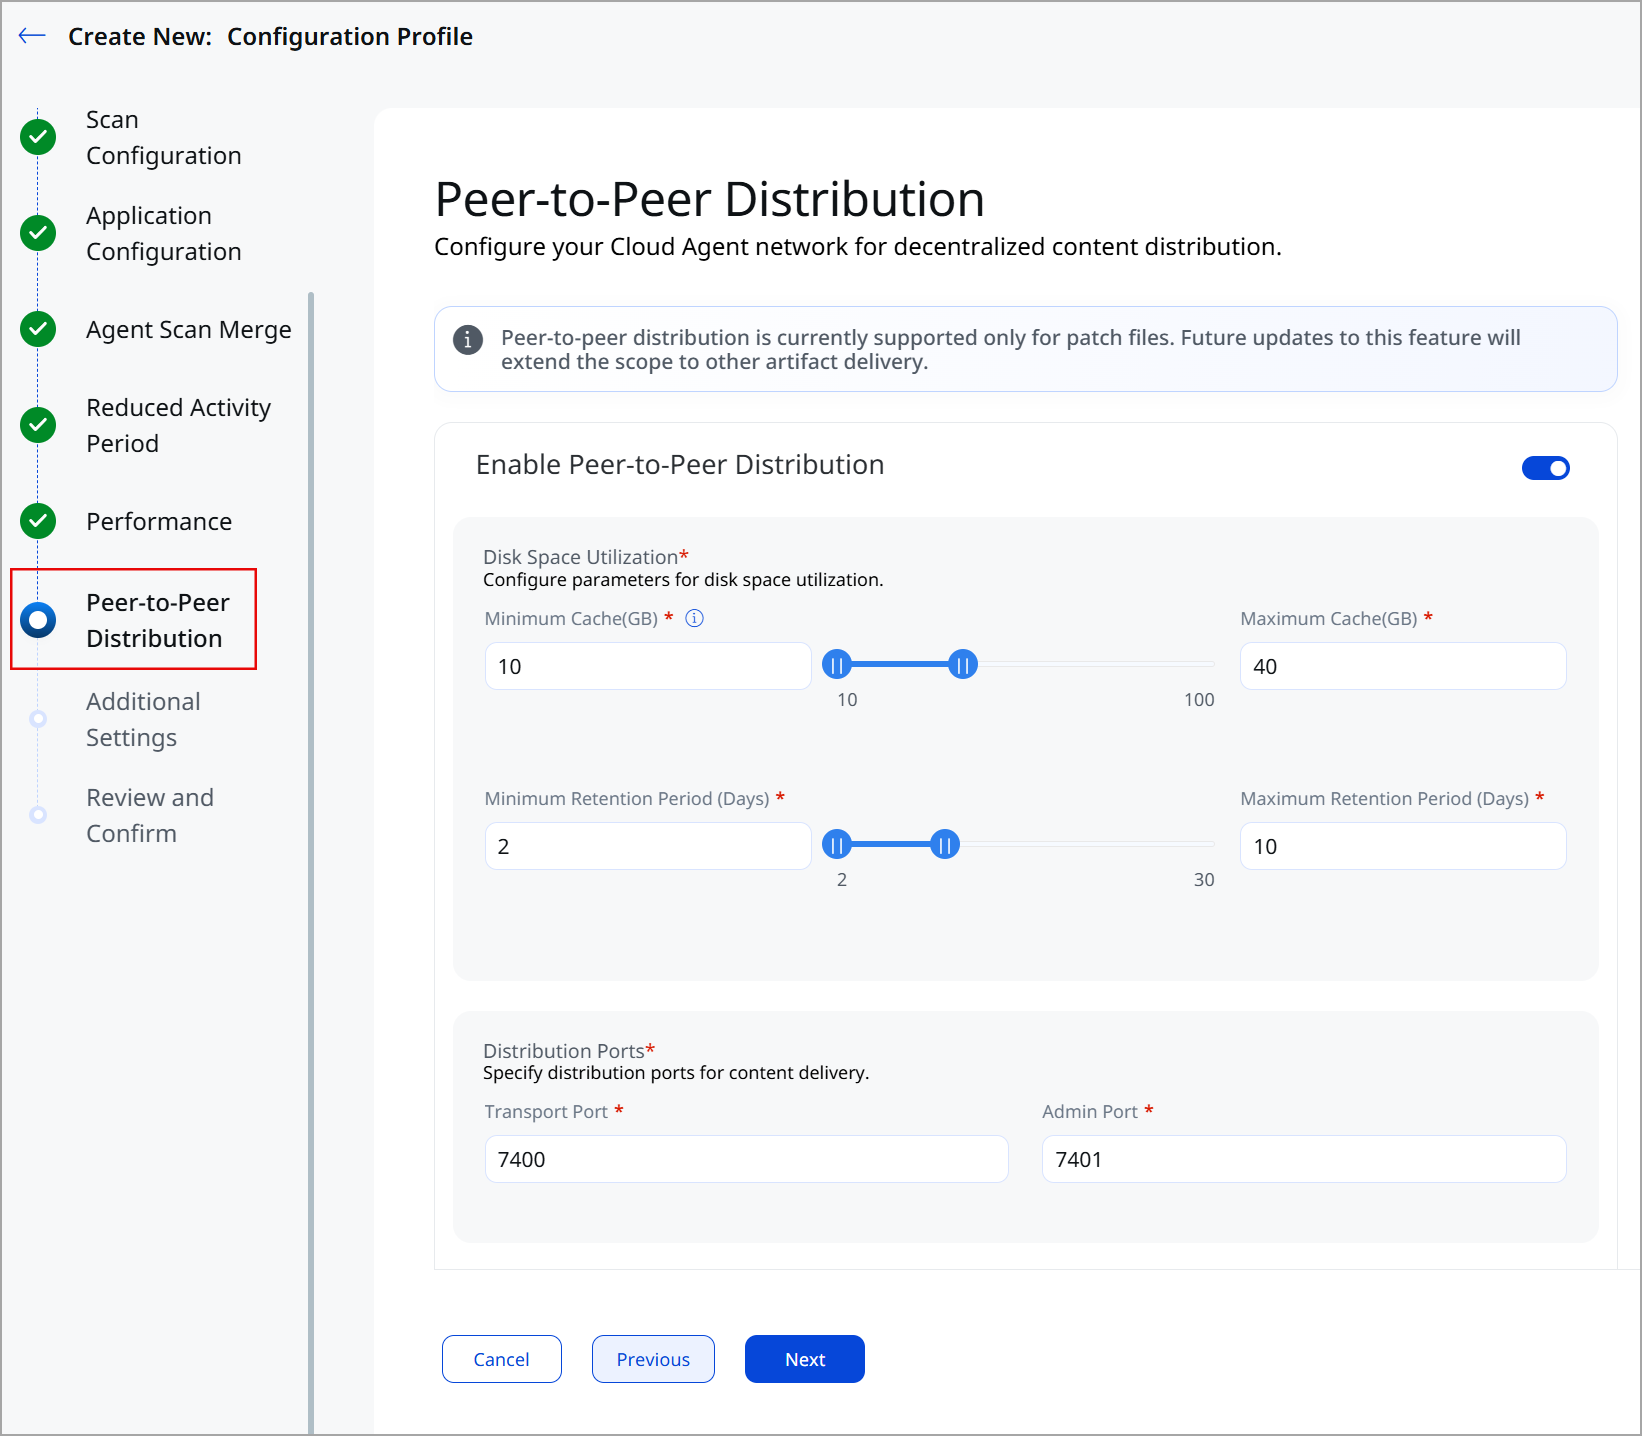
Task: Click the Minimum Cache(GB) input field
Action: pyautogui.click(x=648, y=666)
